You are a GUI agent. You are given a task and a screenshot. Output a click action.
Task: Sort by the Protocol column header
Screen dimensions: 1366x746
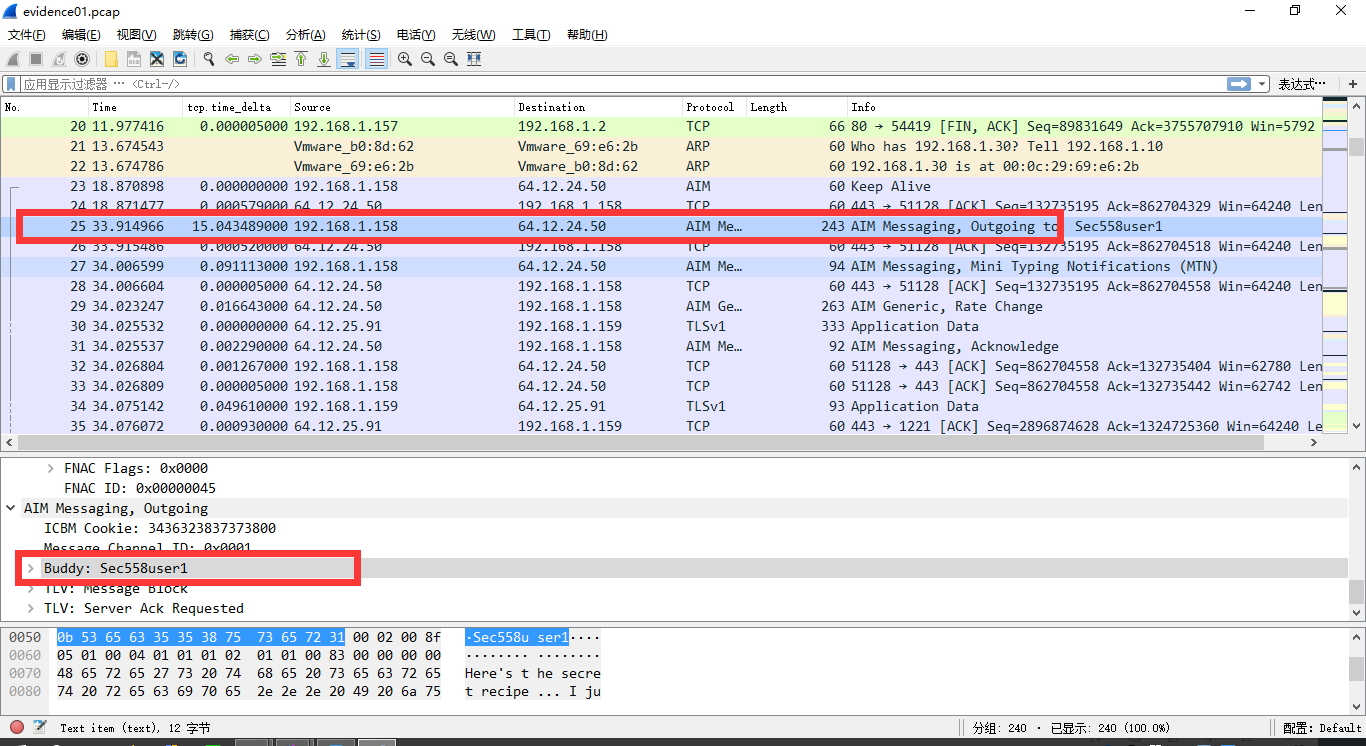tap(713, 107)
